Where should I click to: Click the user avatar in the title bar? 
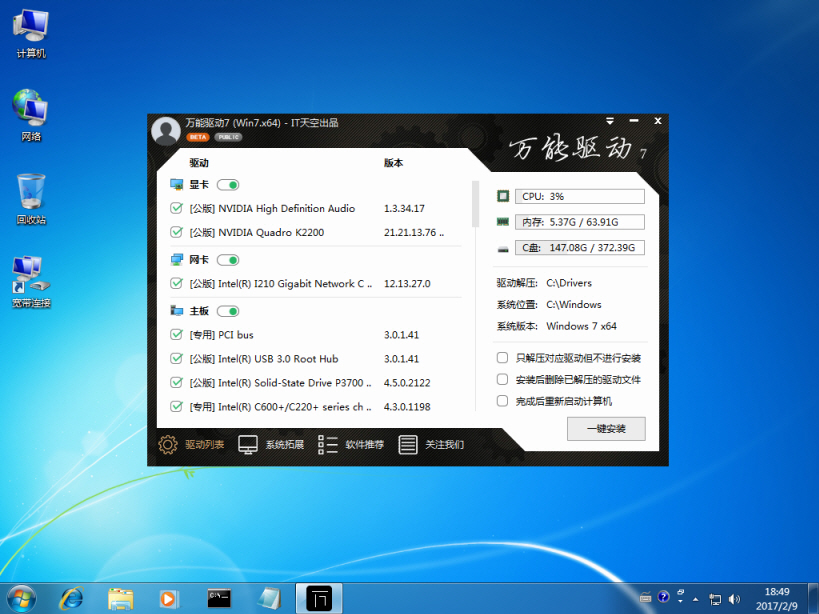point(164,130)
